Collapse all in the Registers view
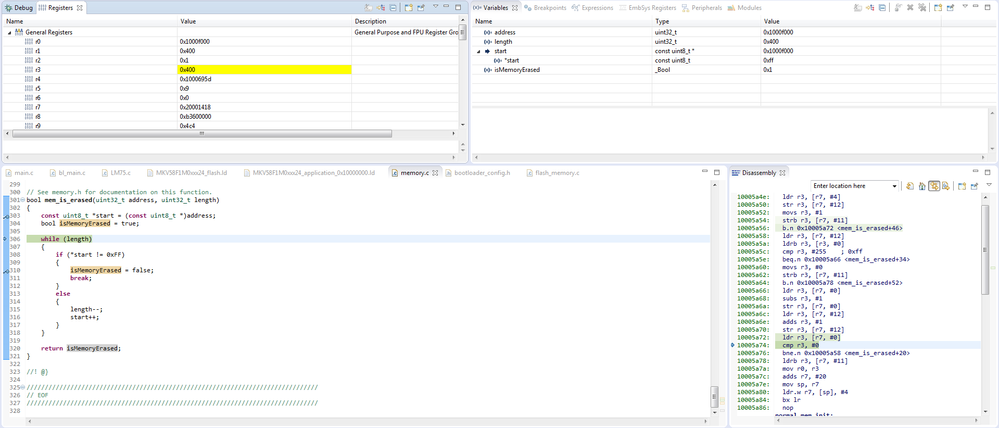Viewport: 999px width, 428px height. point(392,8)
